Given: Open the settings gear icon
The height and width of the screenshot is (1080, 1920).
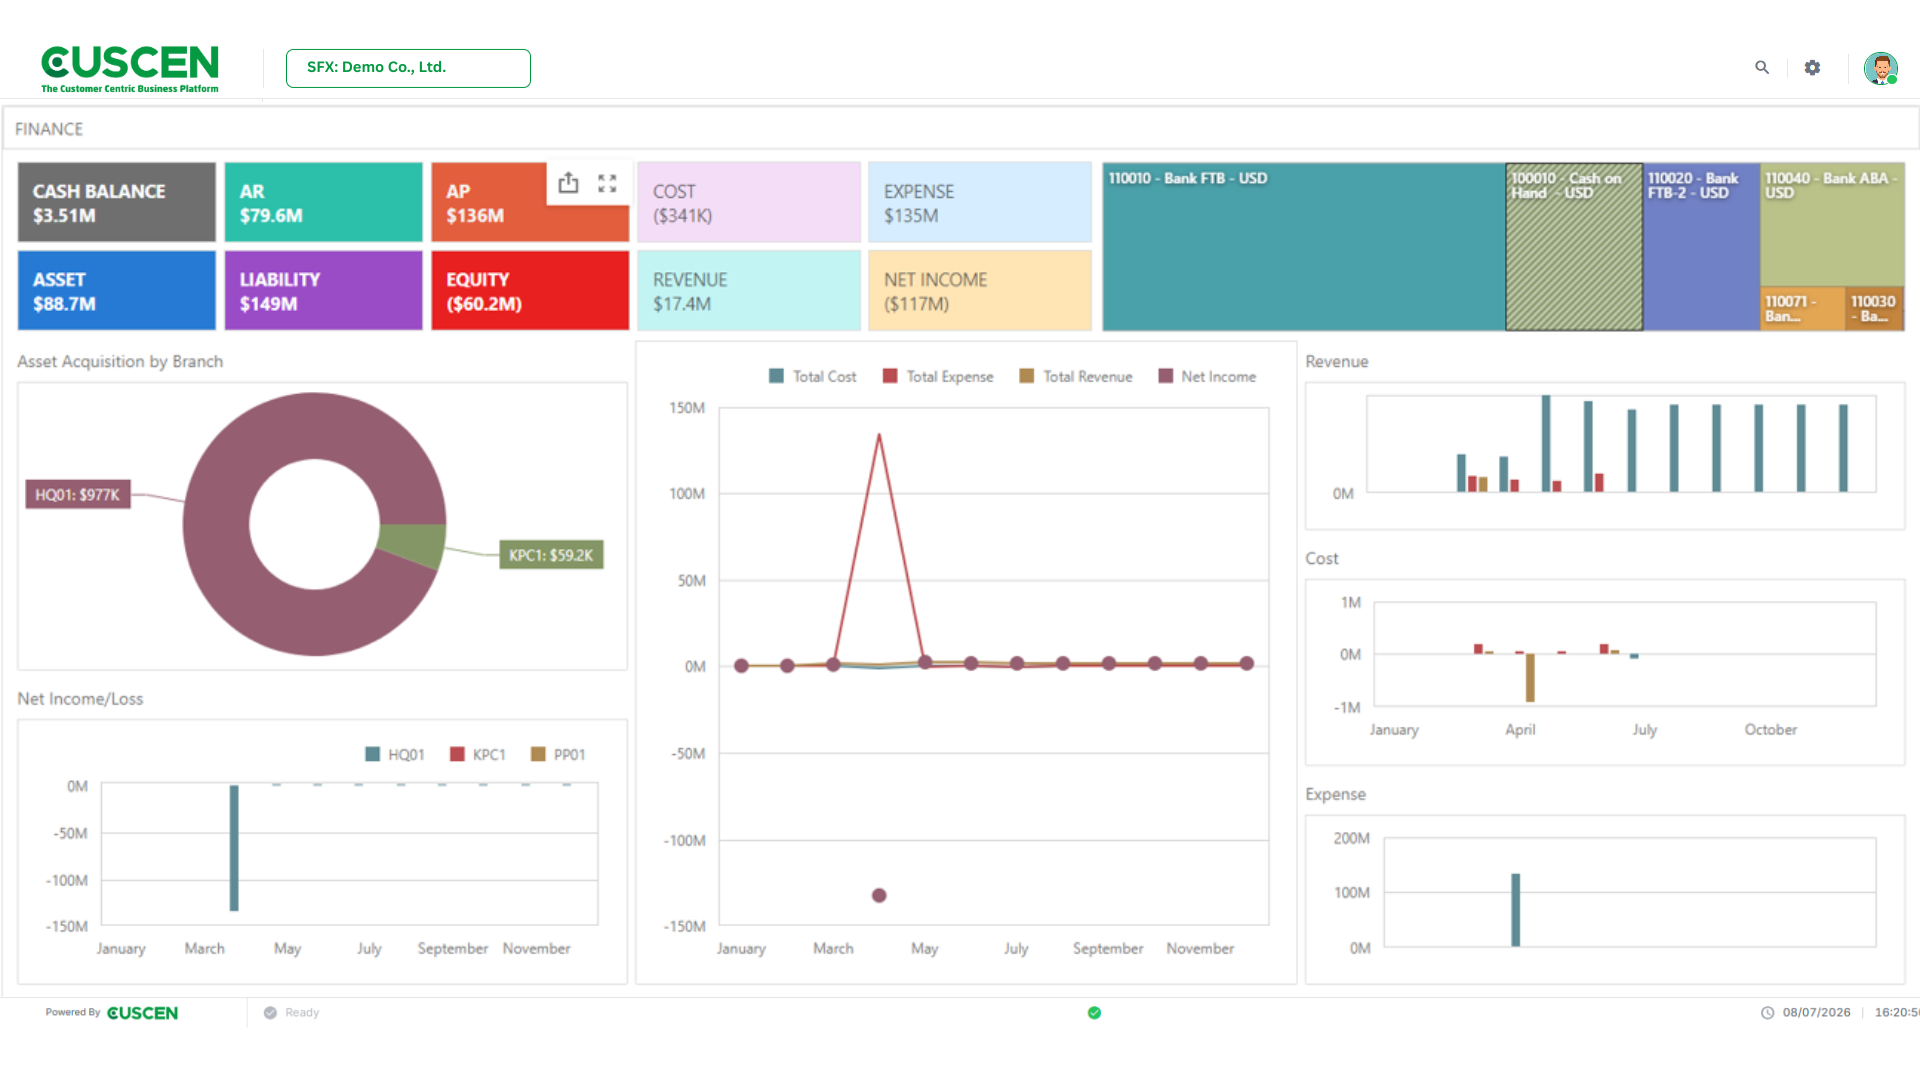Looking at the screenshot, I should click(x=1812, y=67).
